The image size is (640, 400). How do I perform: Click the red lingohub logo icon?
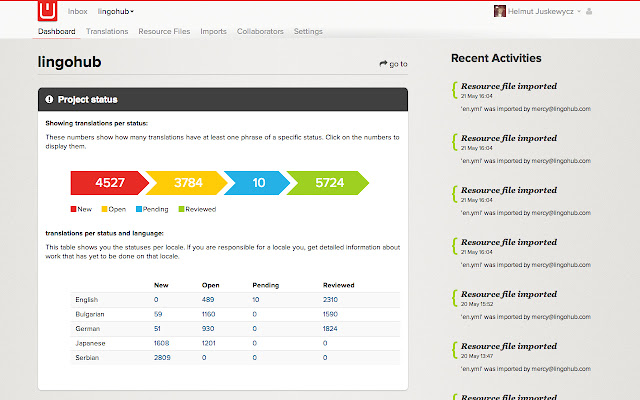[x=47, y=11]
